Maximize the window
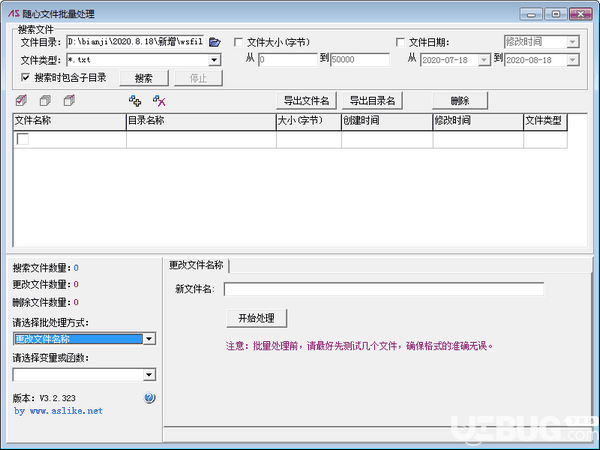 click(x=556, y=14)
